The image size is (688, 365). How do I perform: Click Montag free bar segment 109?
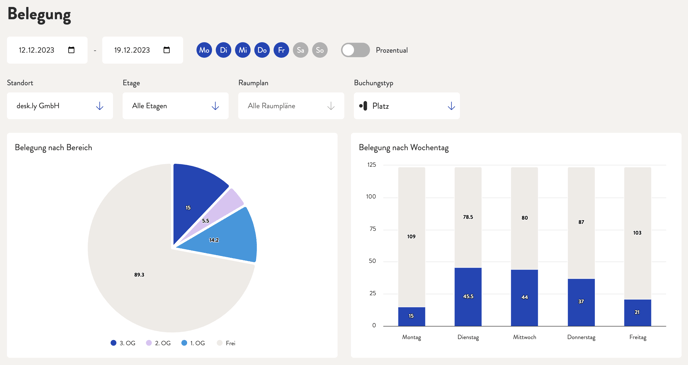412,237
